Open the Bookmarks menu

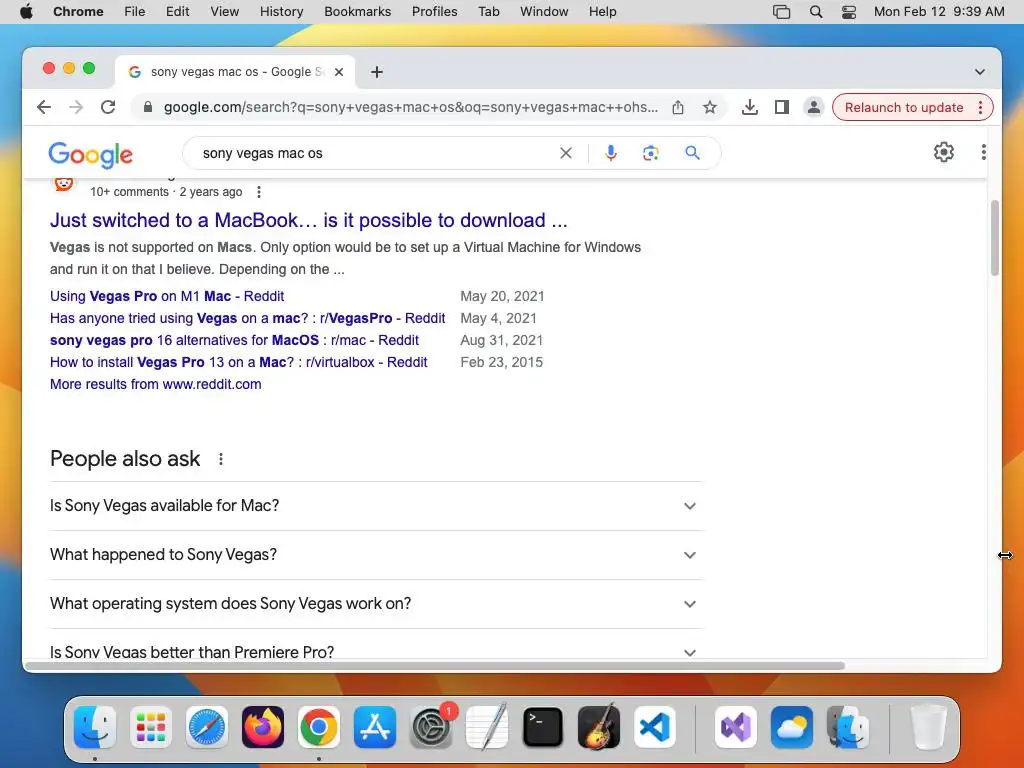pyautogui.click(x=357, y=11)
